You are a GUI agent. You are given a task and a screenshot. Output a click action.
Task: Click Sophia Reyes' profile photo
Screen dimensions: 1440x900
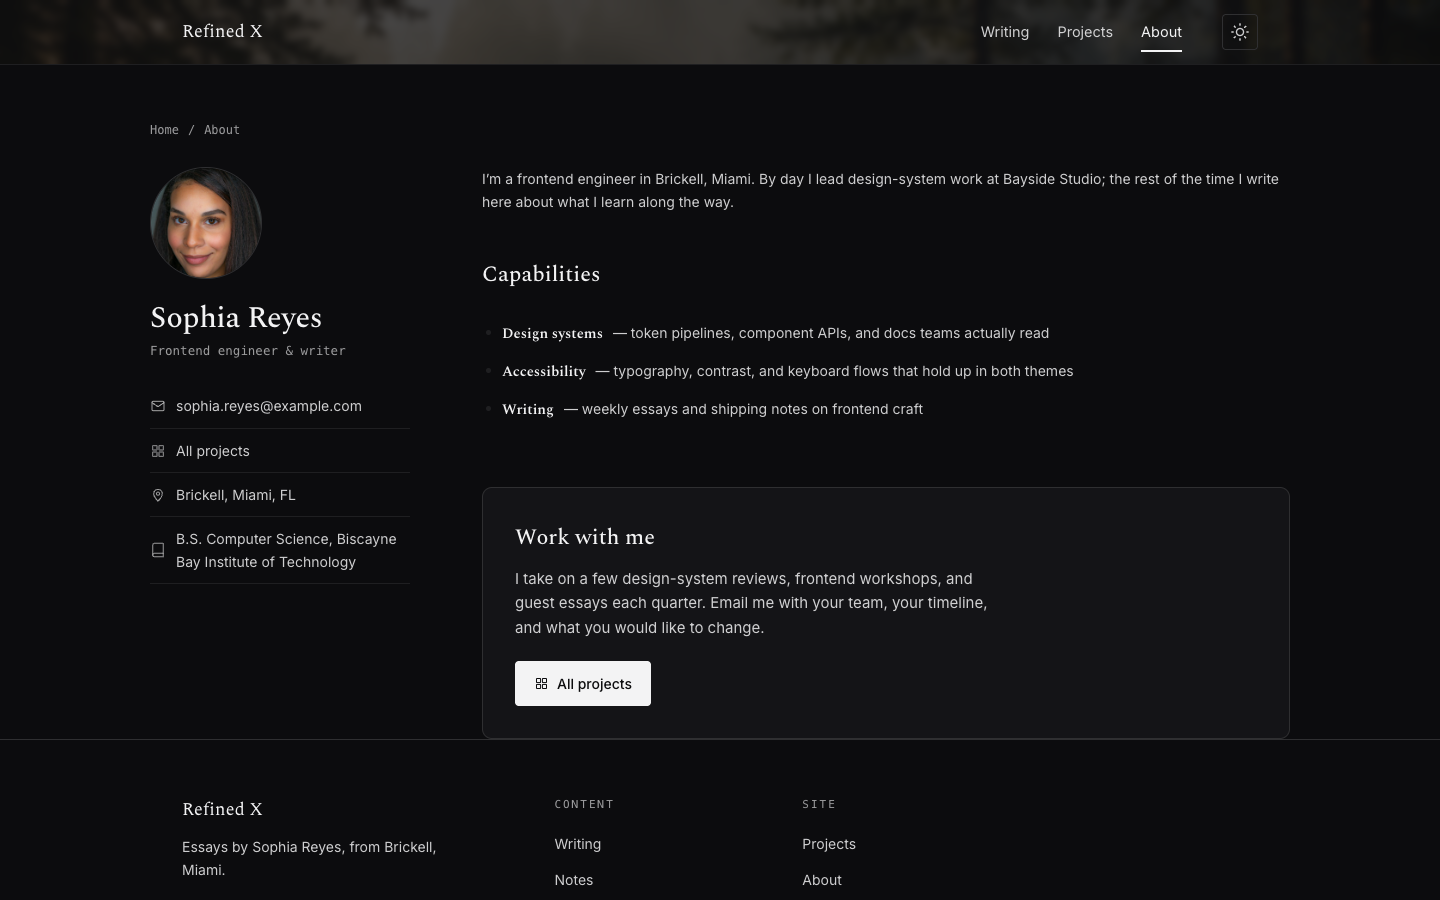(x=206, y=223)
